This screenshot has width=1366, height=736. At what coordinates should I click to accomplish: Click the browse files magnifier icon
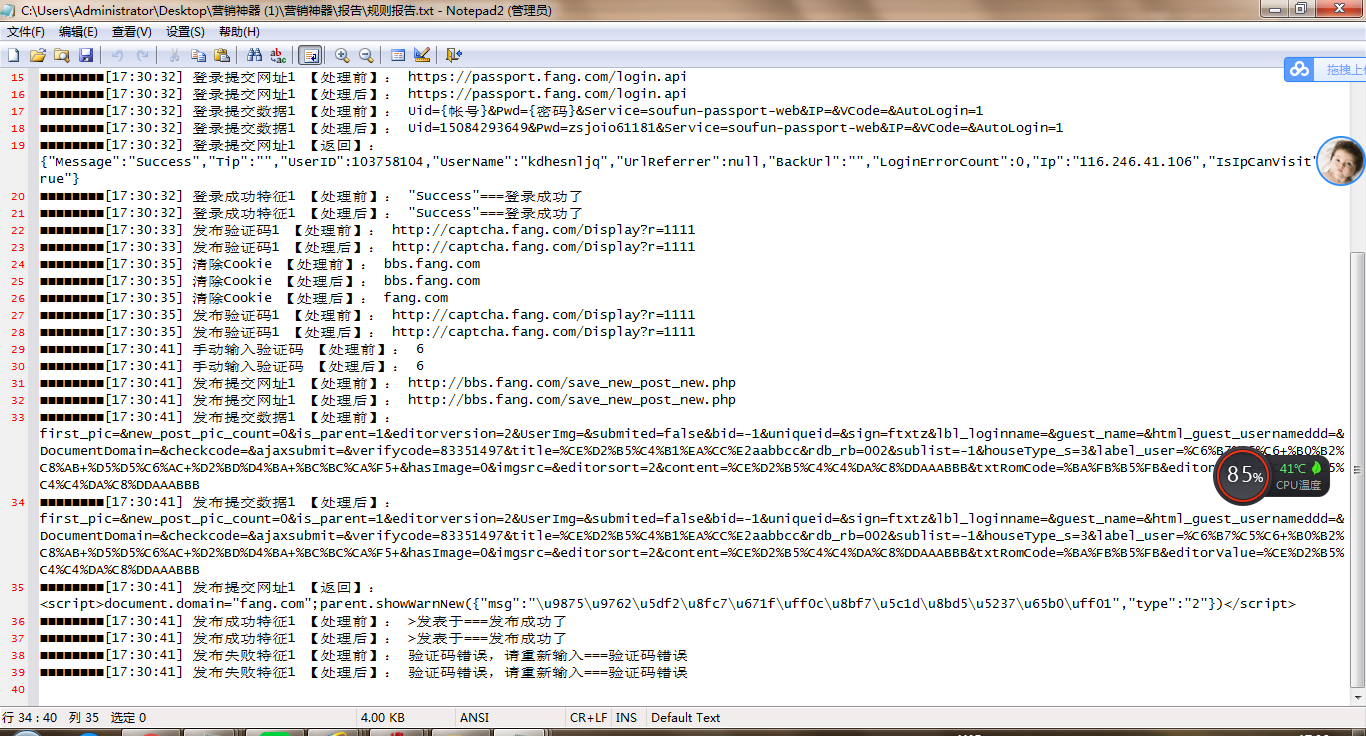[62, 55]
